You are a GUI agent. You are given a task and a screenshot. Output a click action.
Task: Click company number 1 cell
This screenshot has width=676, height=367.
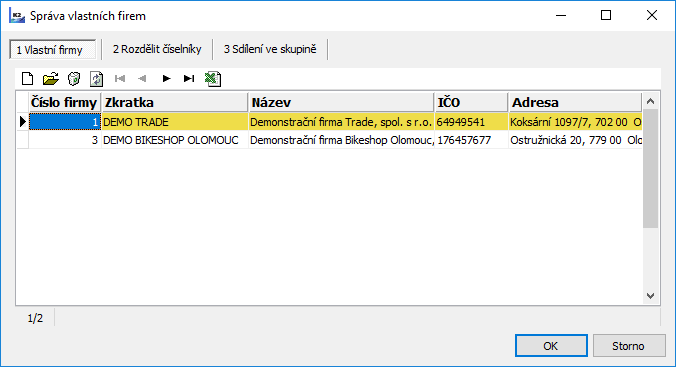tap(65, 122)
